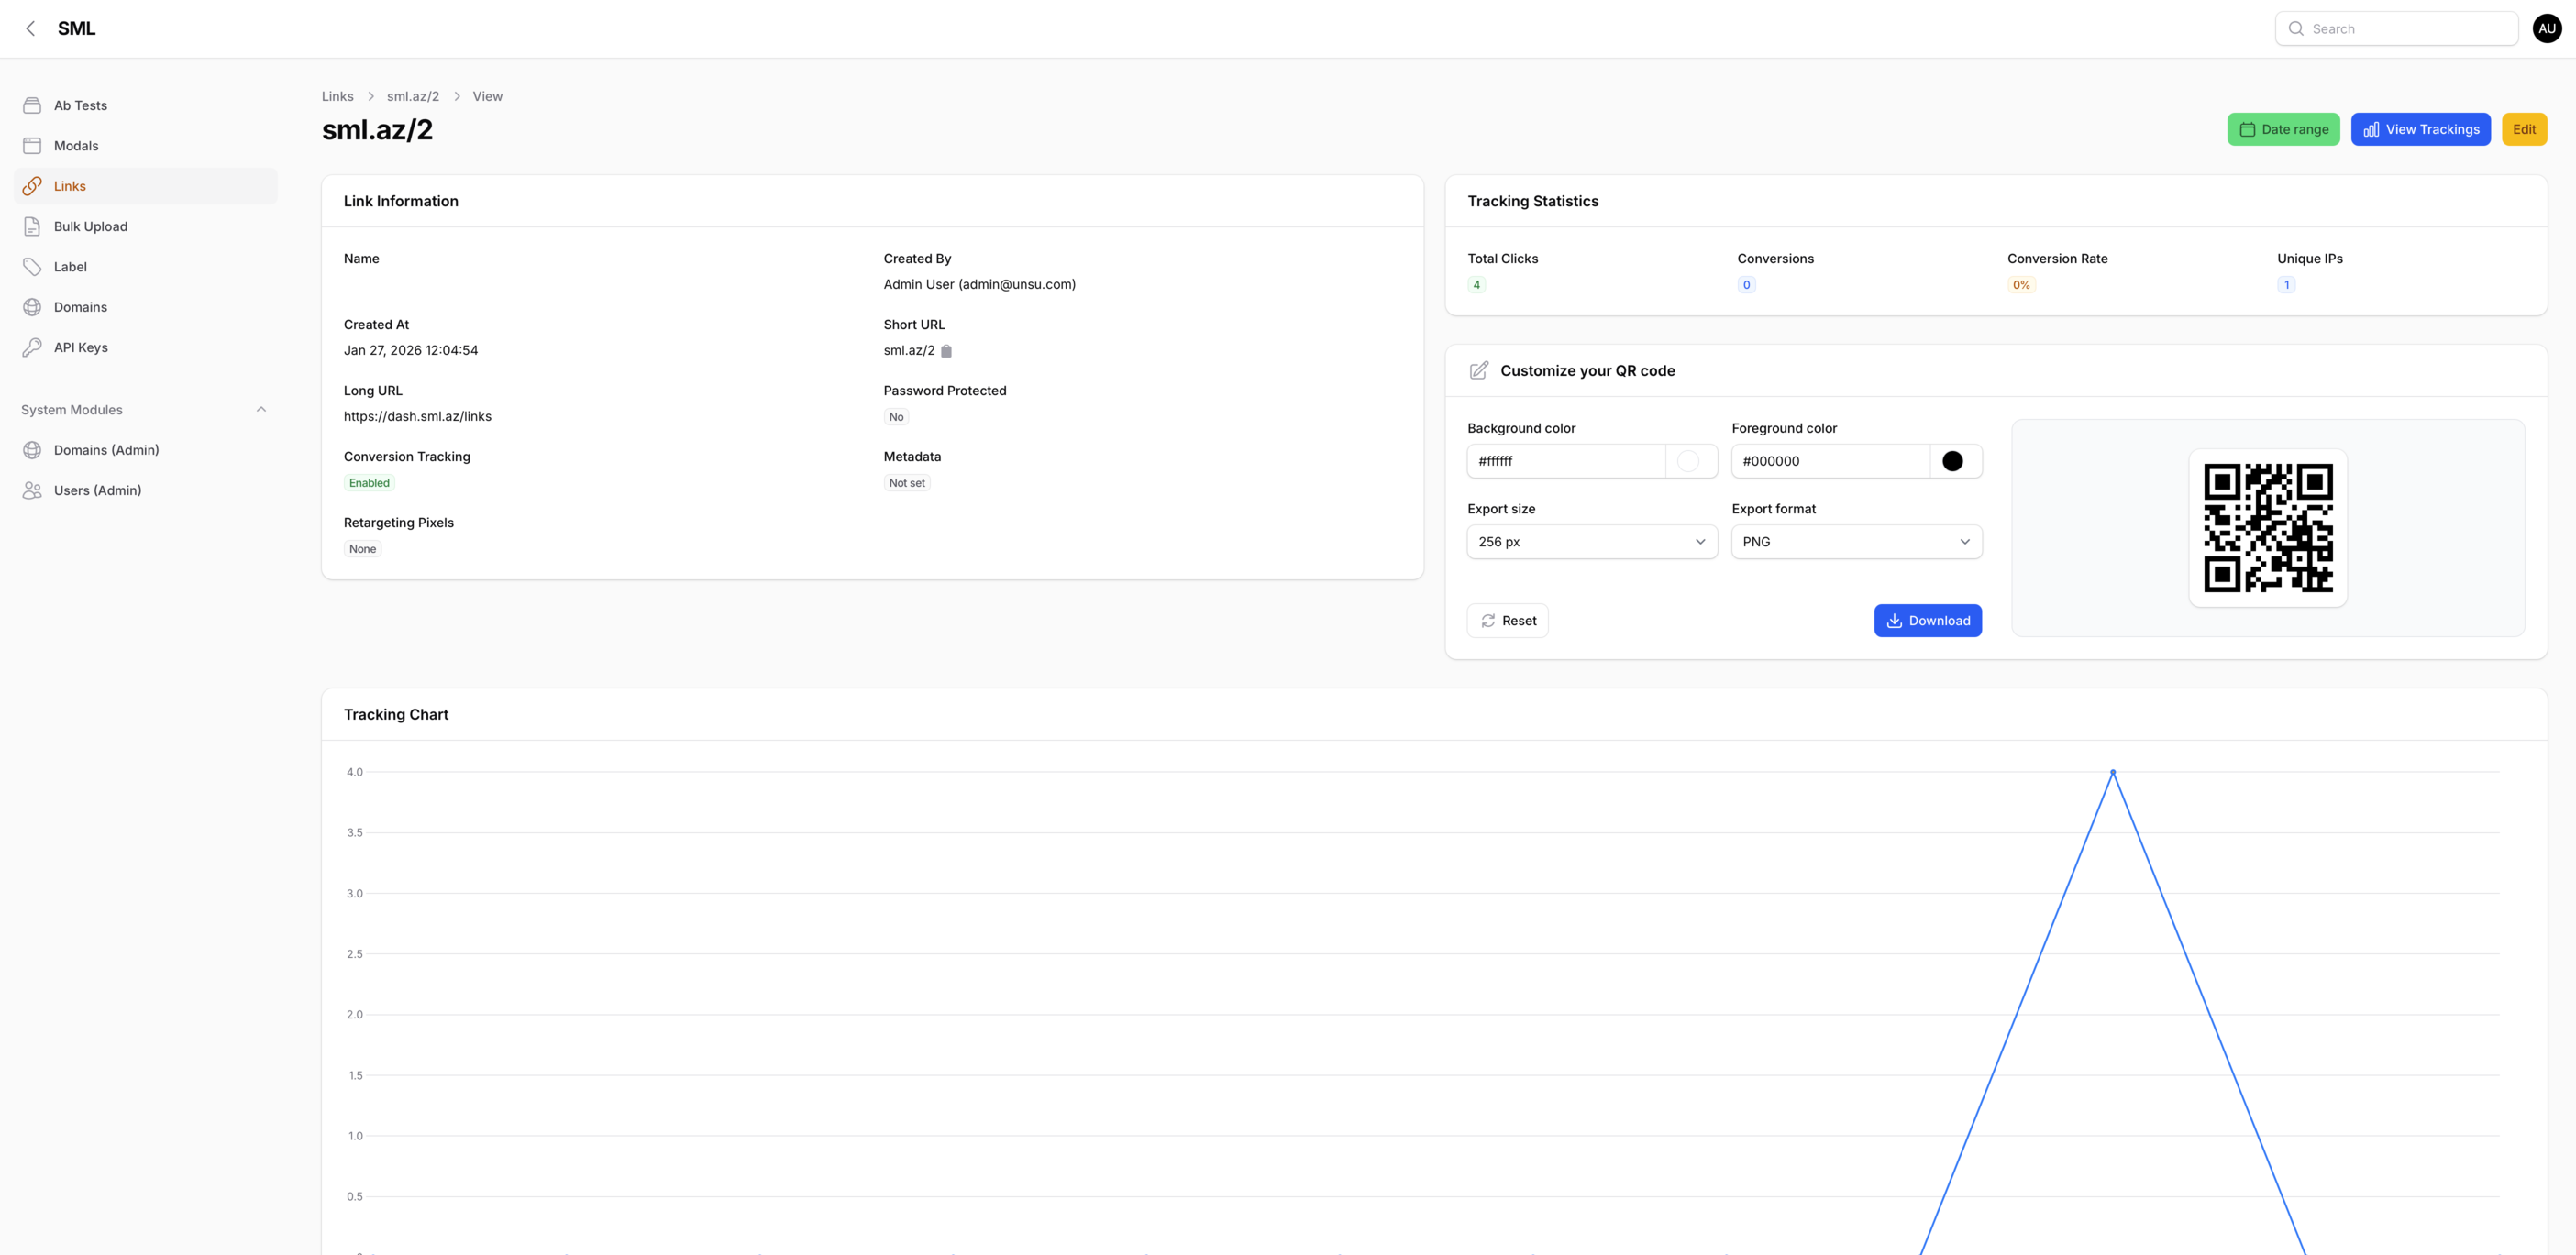
Task: Open the Export size dropdown
Action: point(1591,542)
